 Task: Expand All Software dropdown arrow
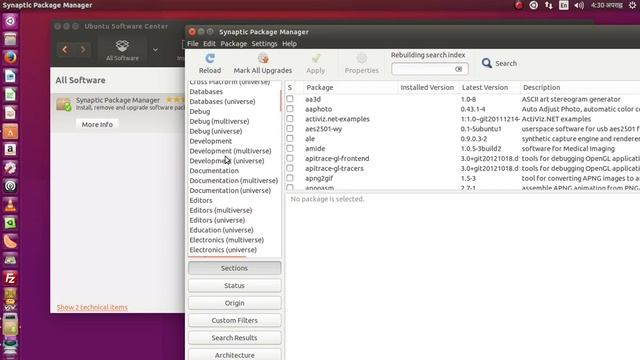(x=156, y=50)
